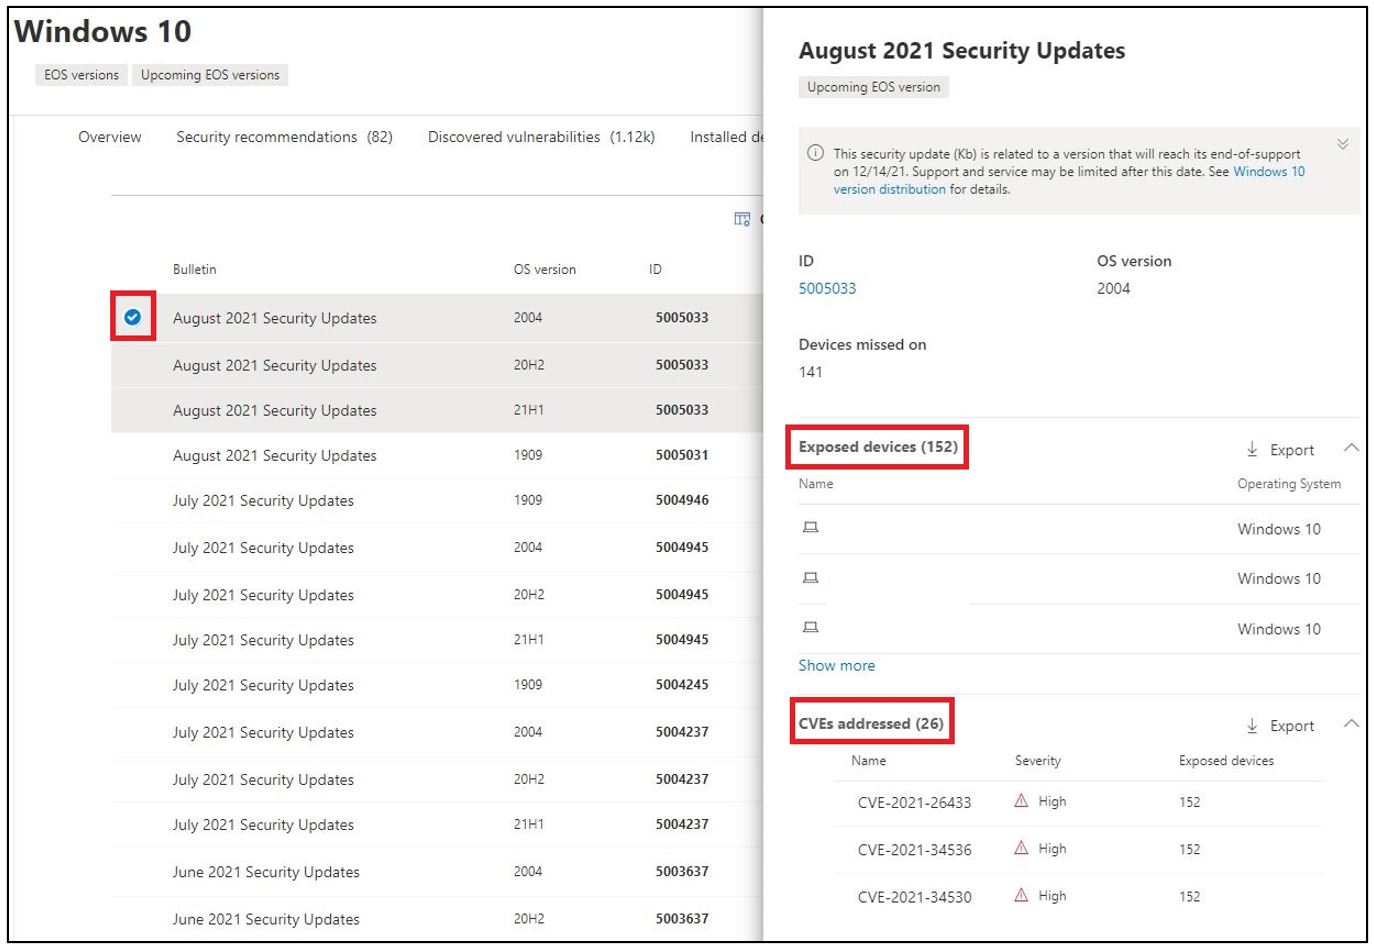
Task: Click Show more under Exposed devices
Action: pos(837,665)
